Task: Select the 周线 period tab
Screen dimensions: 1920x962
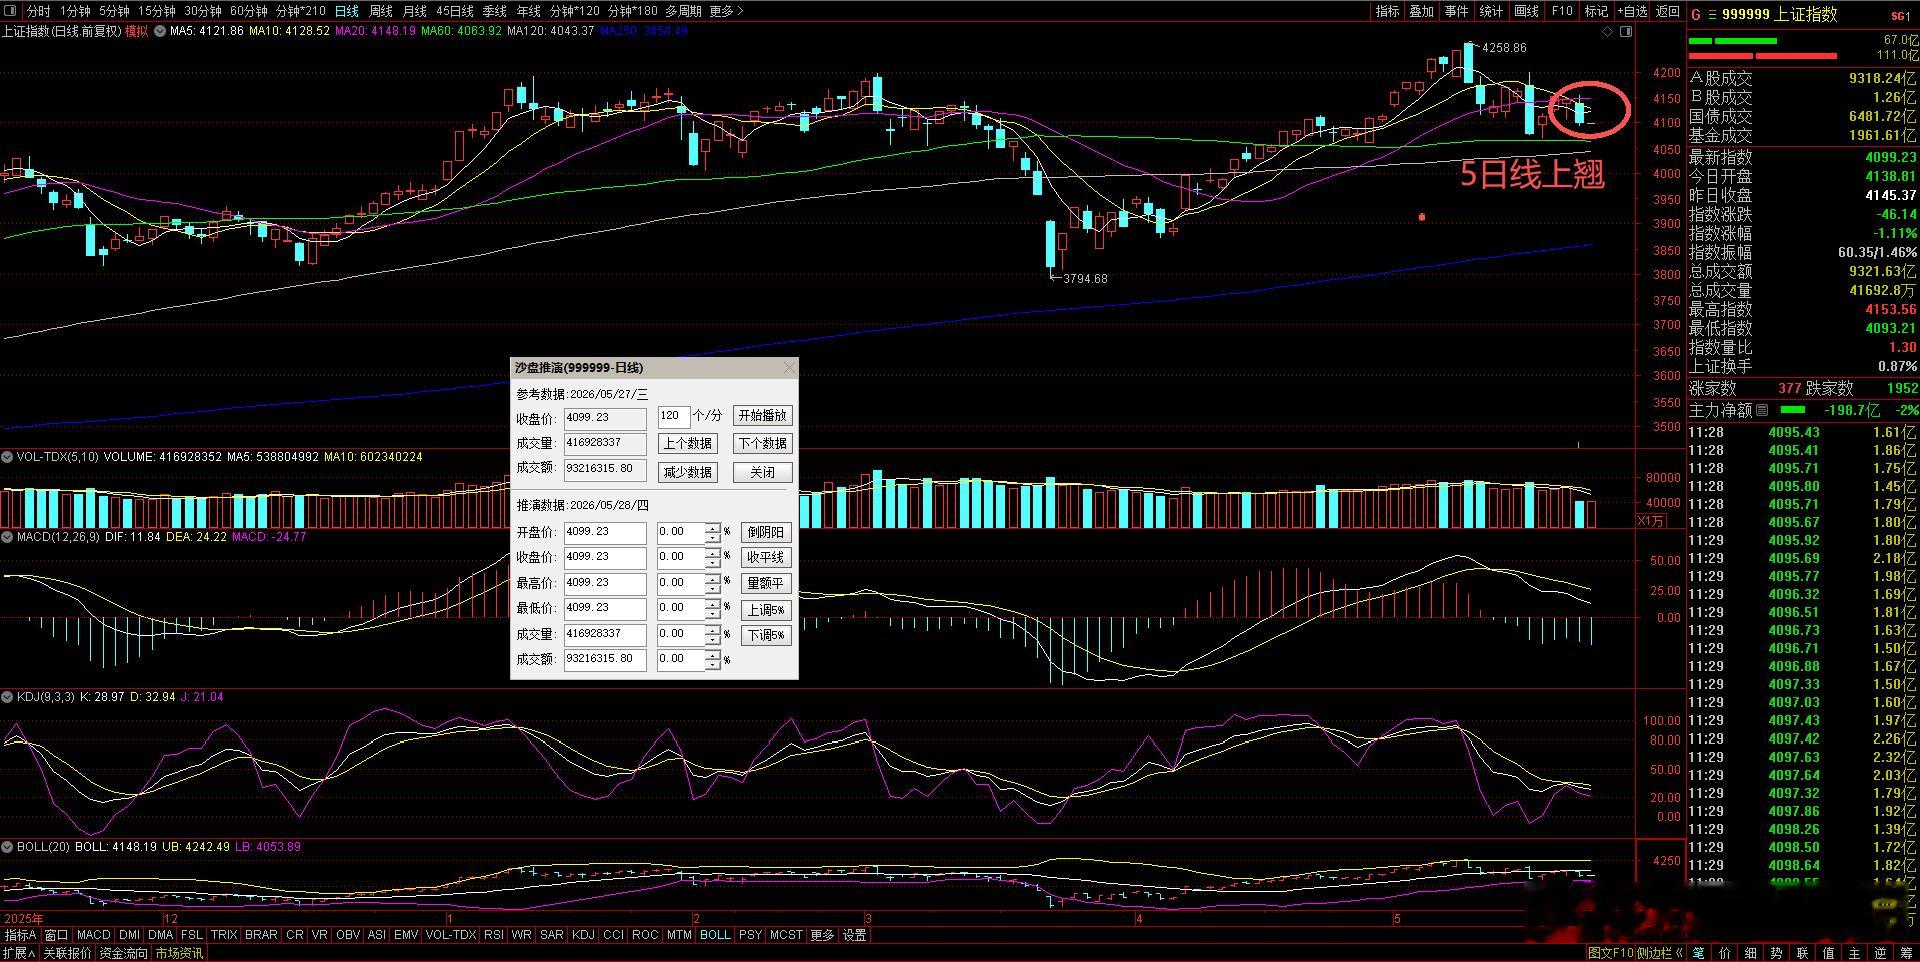Action: click(381, 11)
